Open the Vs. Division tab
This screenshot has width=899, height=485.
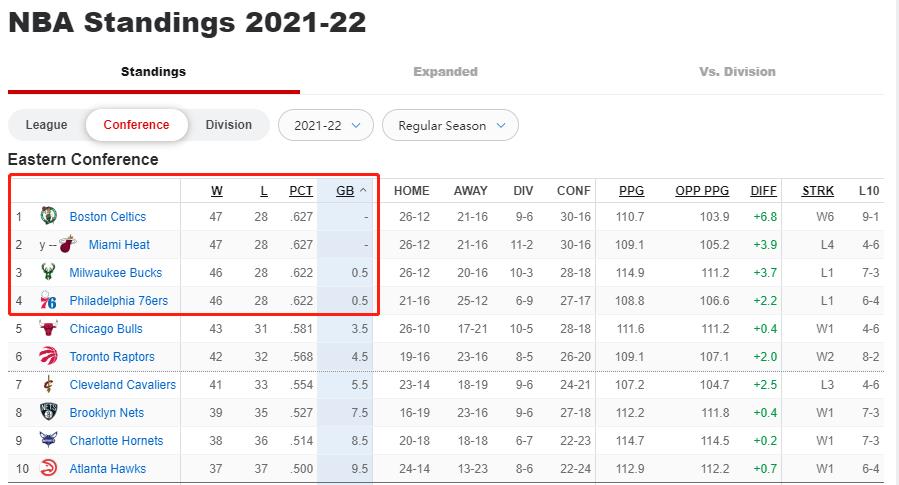click(x=737, y=72)
